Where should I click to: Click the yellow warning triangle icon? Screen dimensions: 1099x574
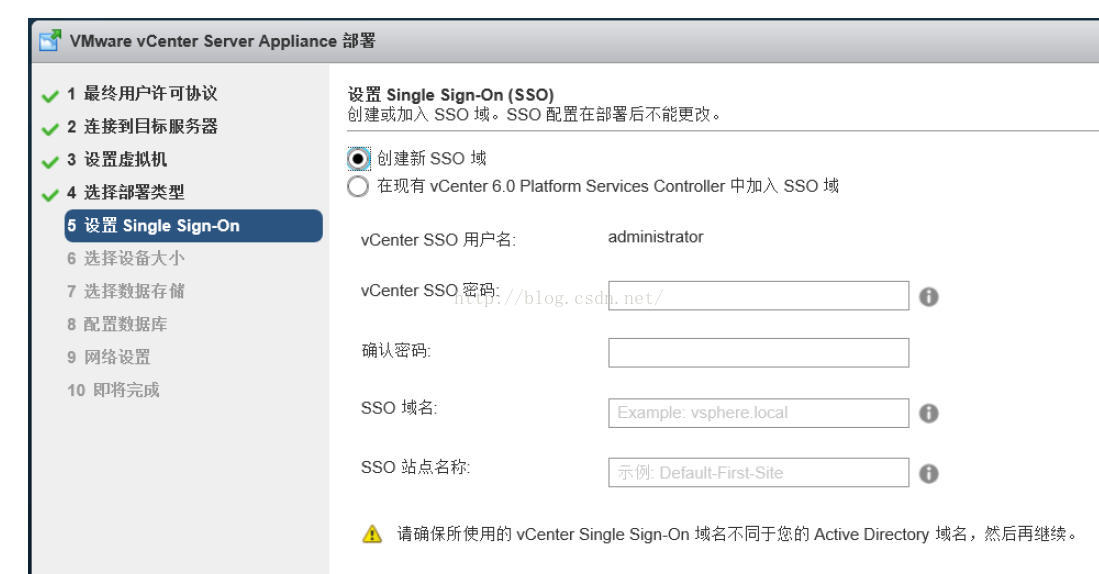pyautogui.click(x=372, y=534)
